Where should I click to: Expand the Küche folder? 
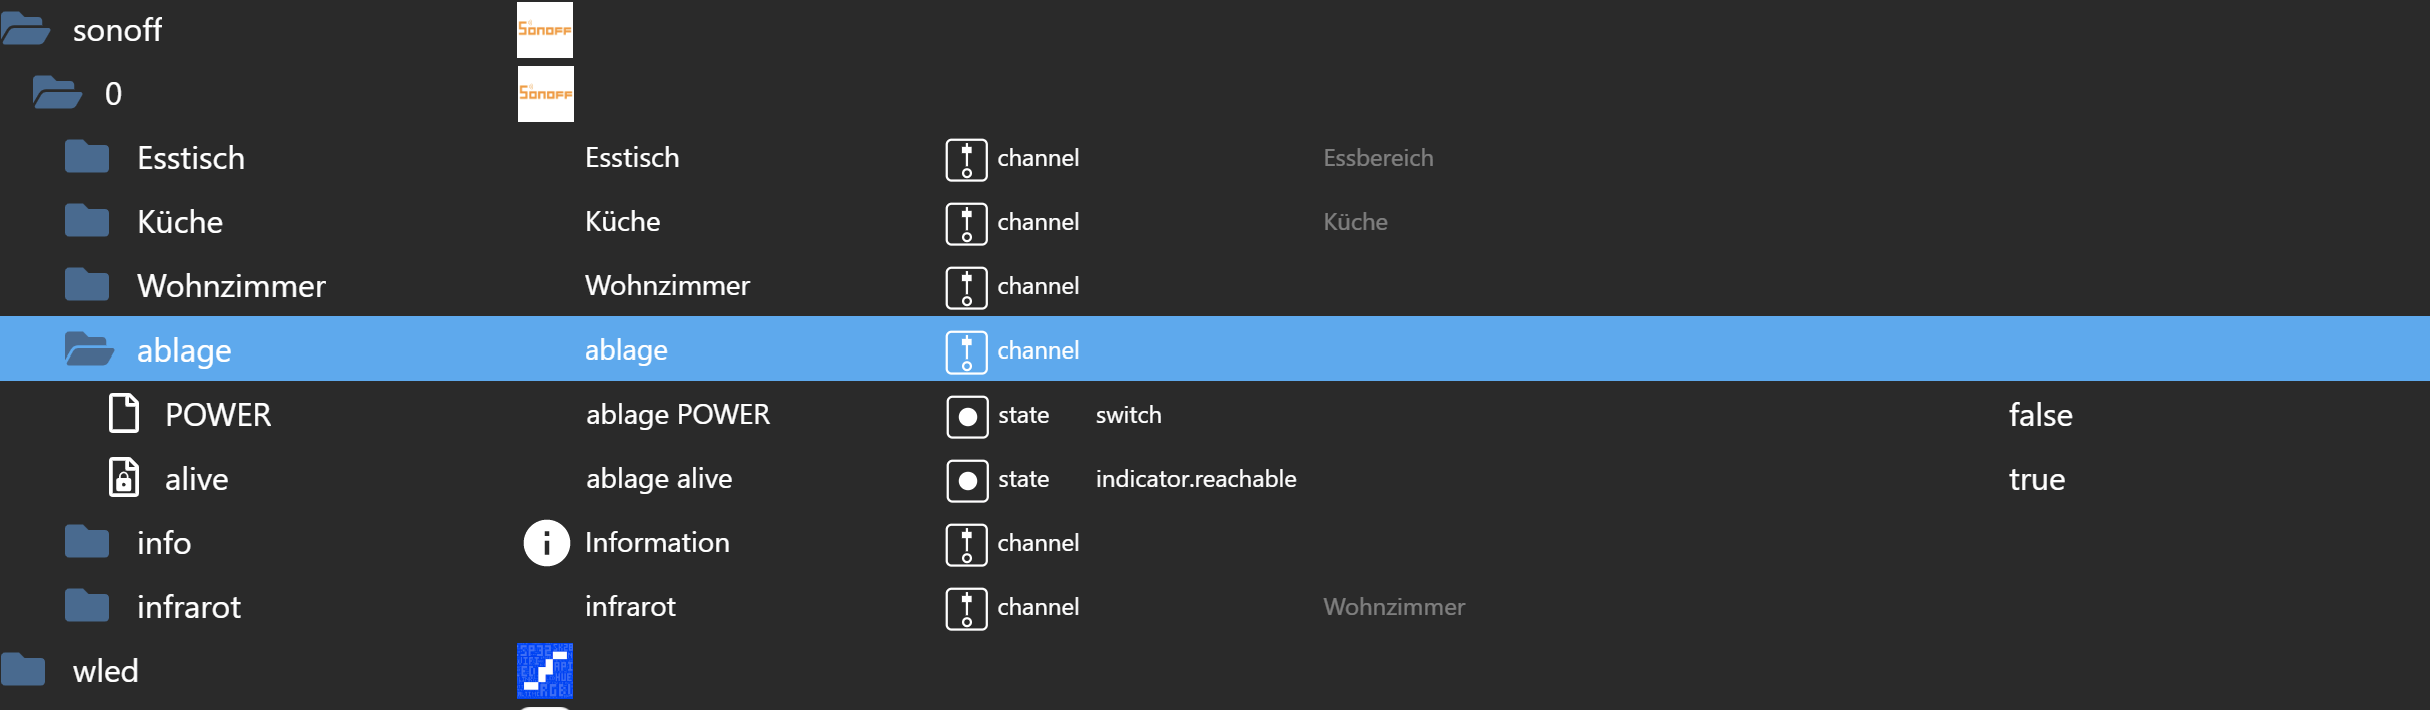click(x=87, y=221)
